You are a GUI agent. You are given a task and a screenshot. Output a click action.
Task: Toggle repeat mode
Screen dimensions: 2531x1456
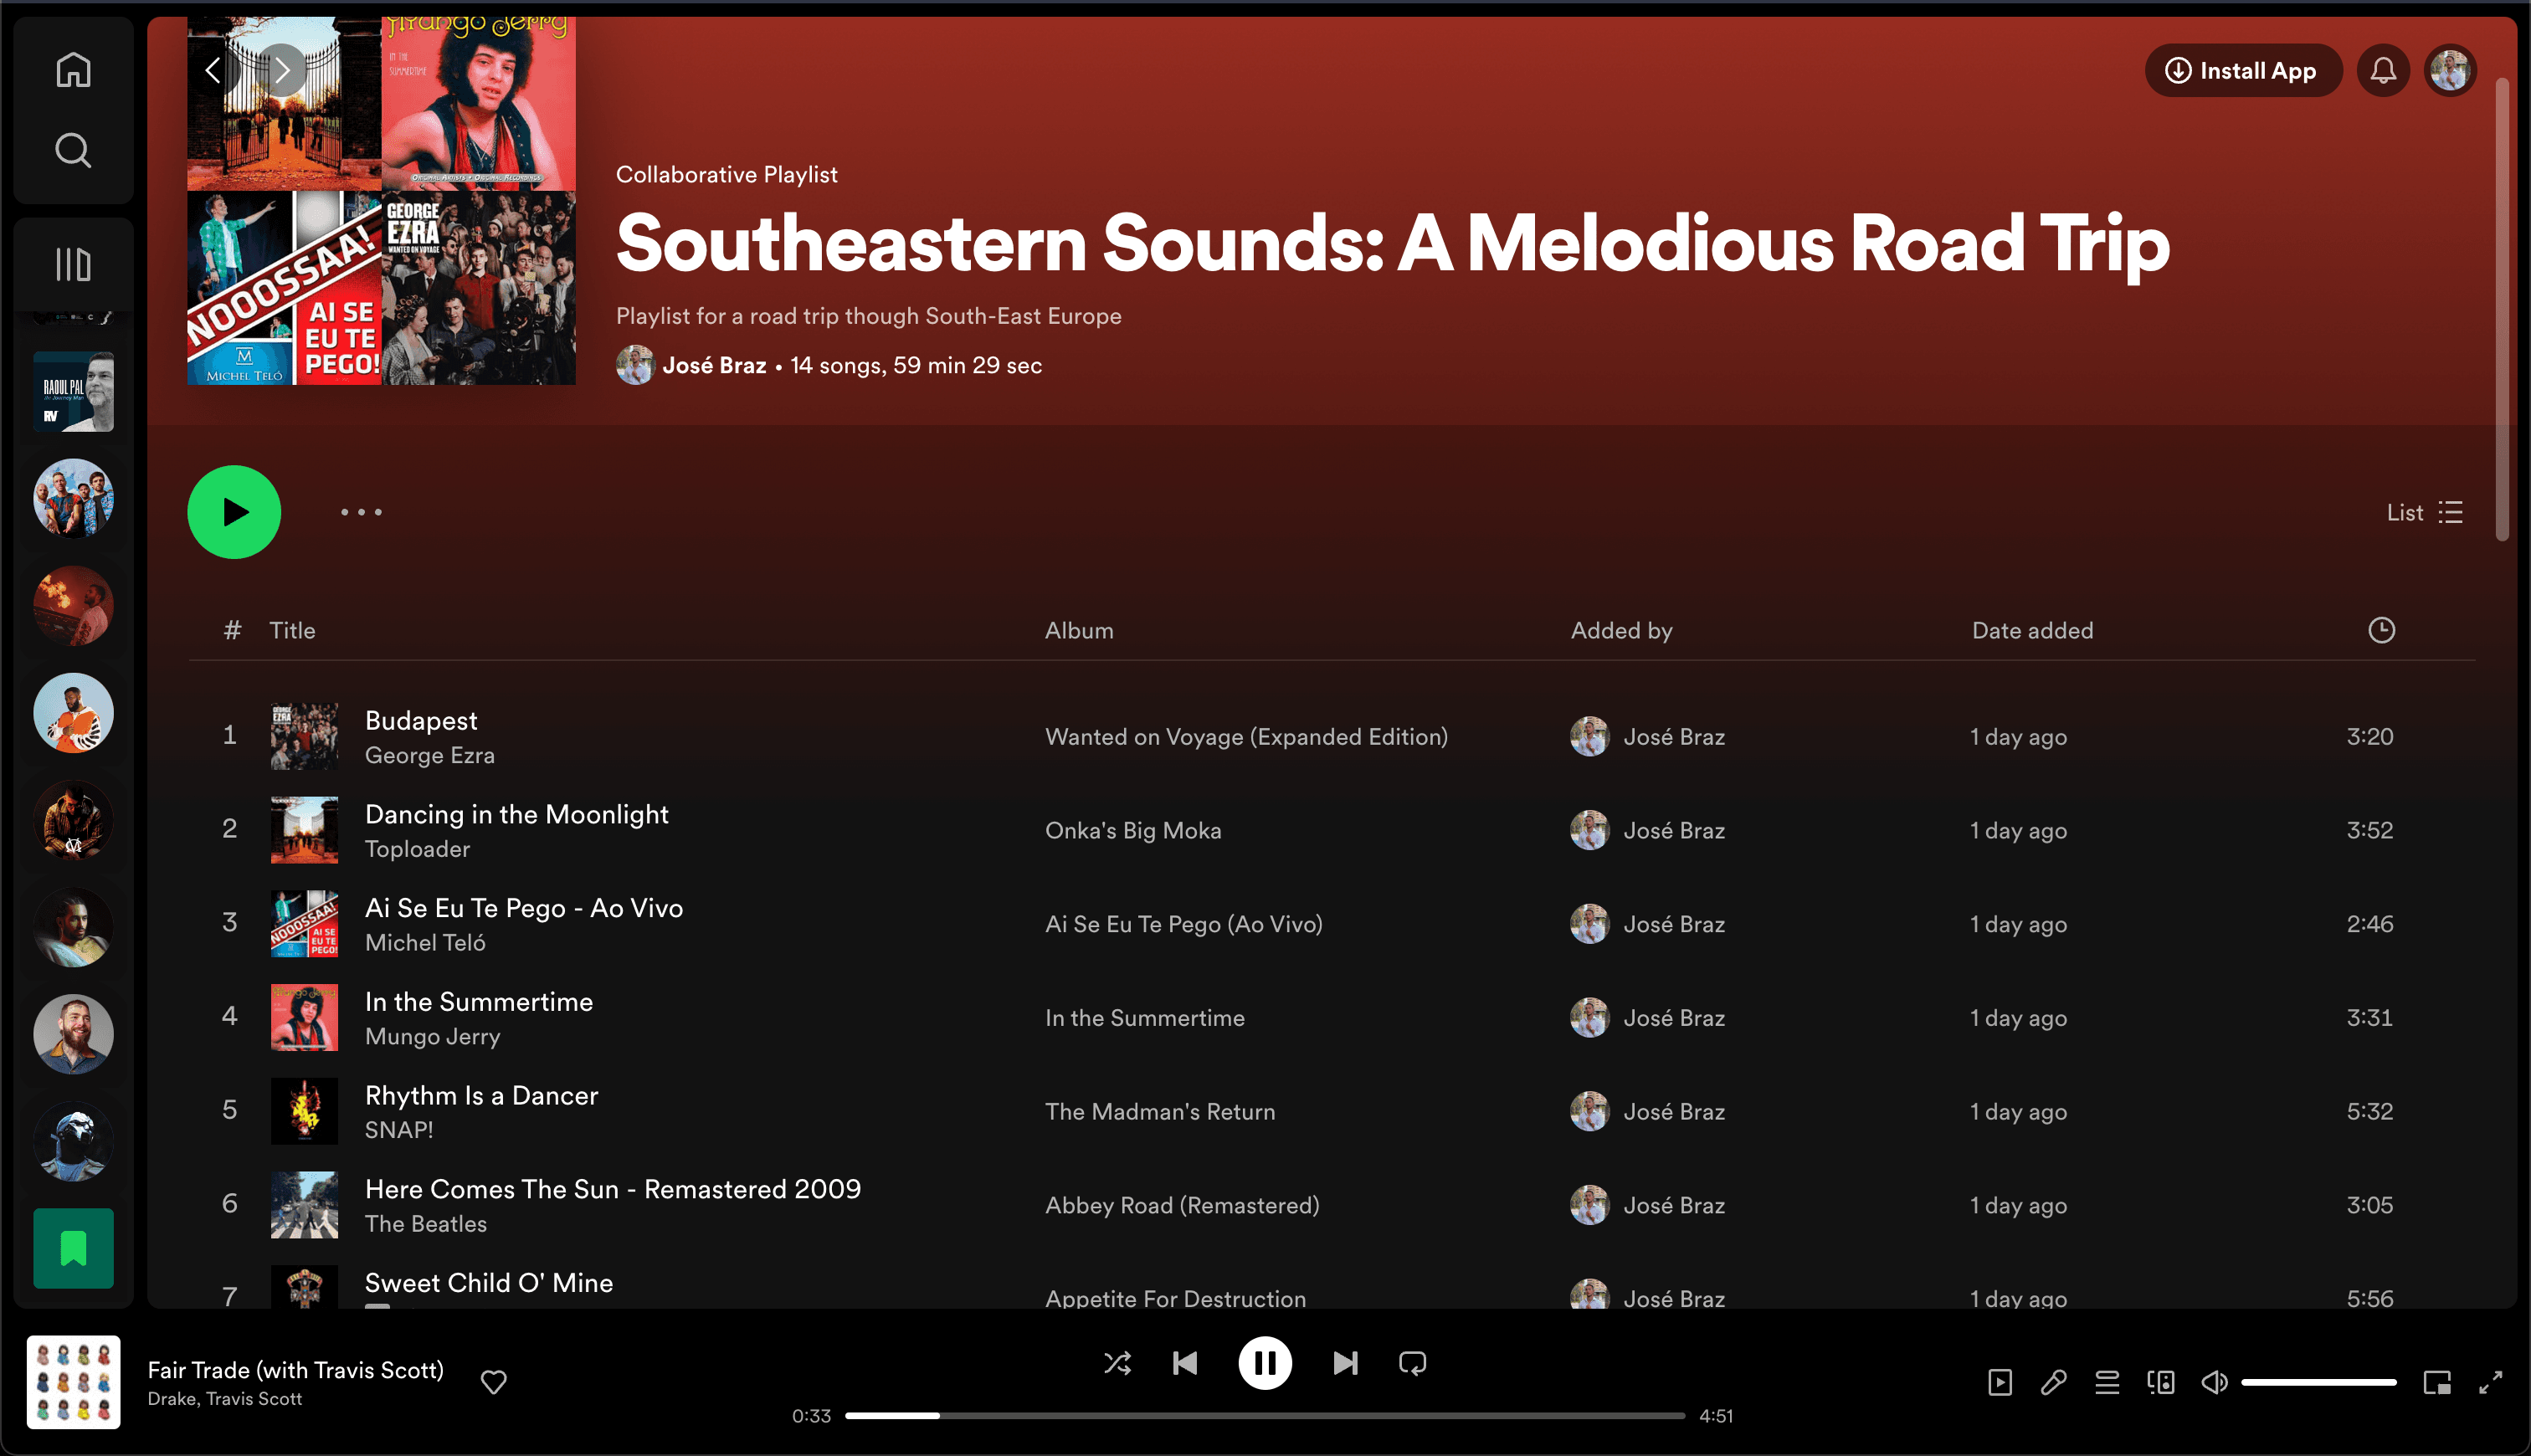click(x=1412, y=1363)
